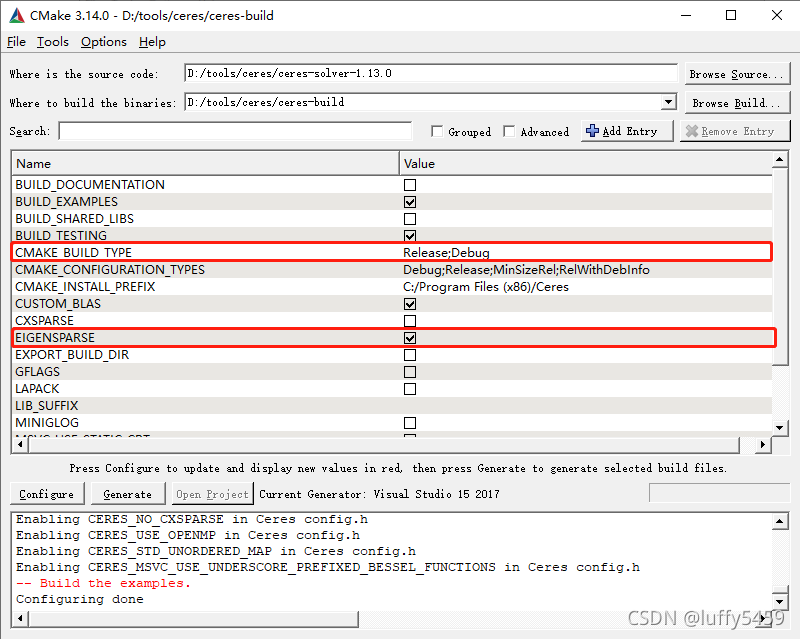Click the Browse Source button

[x=737, y=74]
